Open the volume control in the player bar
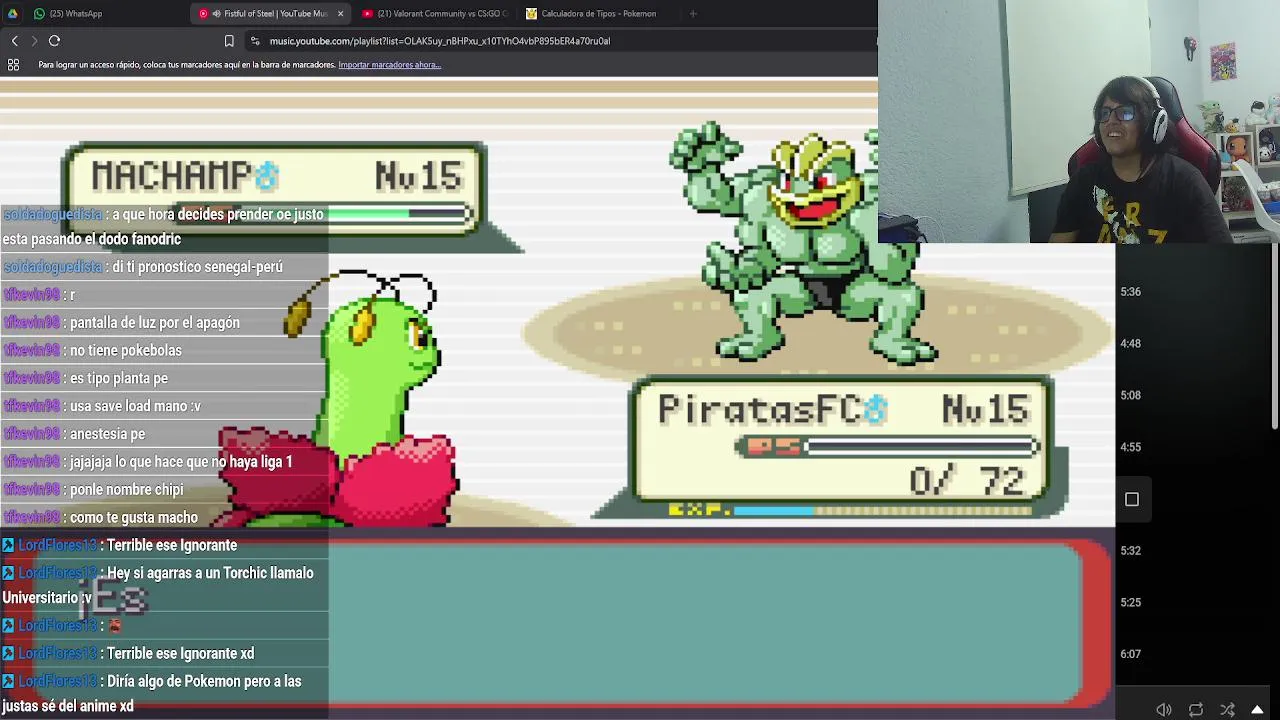Screen dimensions: 1280x720 pyautogui.click(x=1164, y=710)
